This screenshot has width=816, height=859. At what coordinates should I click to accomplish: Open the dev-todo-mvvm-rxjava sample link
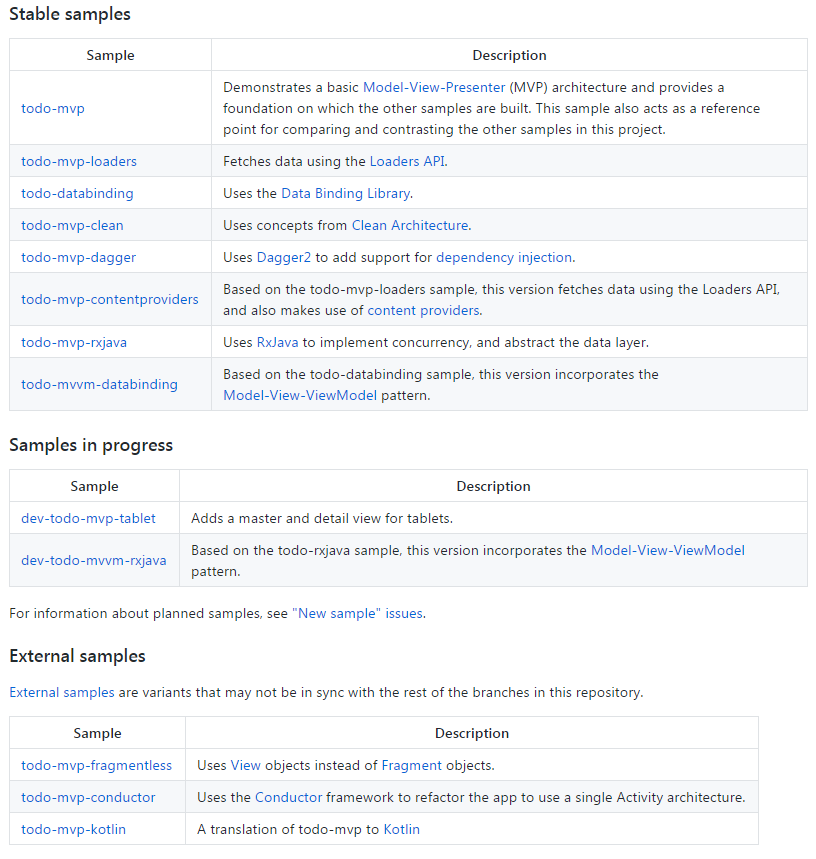point(94,561)
